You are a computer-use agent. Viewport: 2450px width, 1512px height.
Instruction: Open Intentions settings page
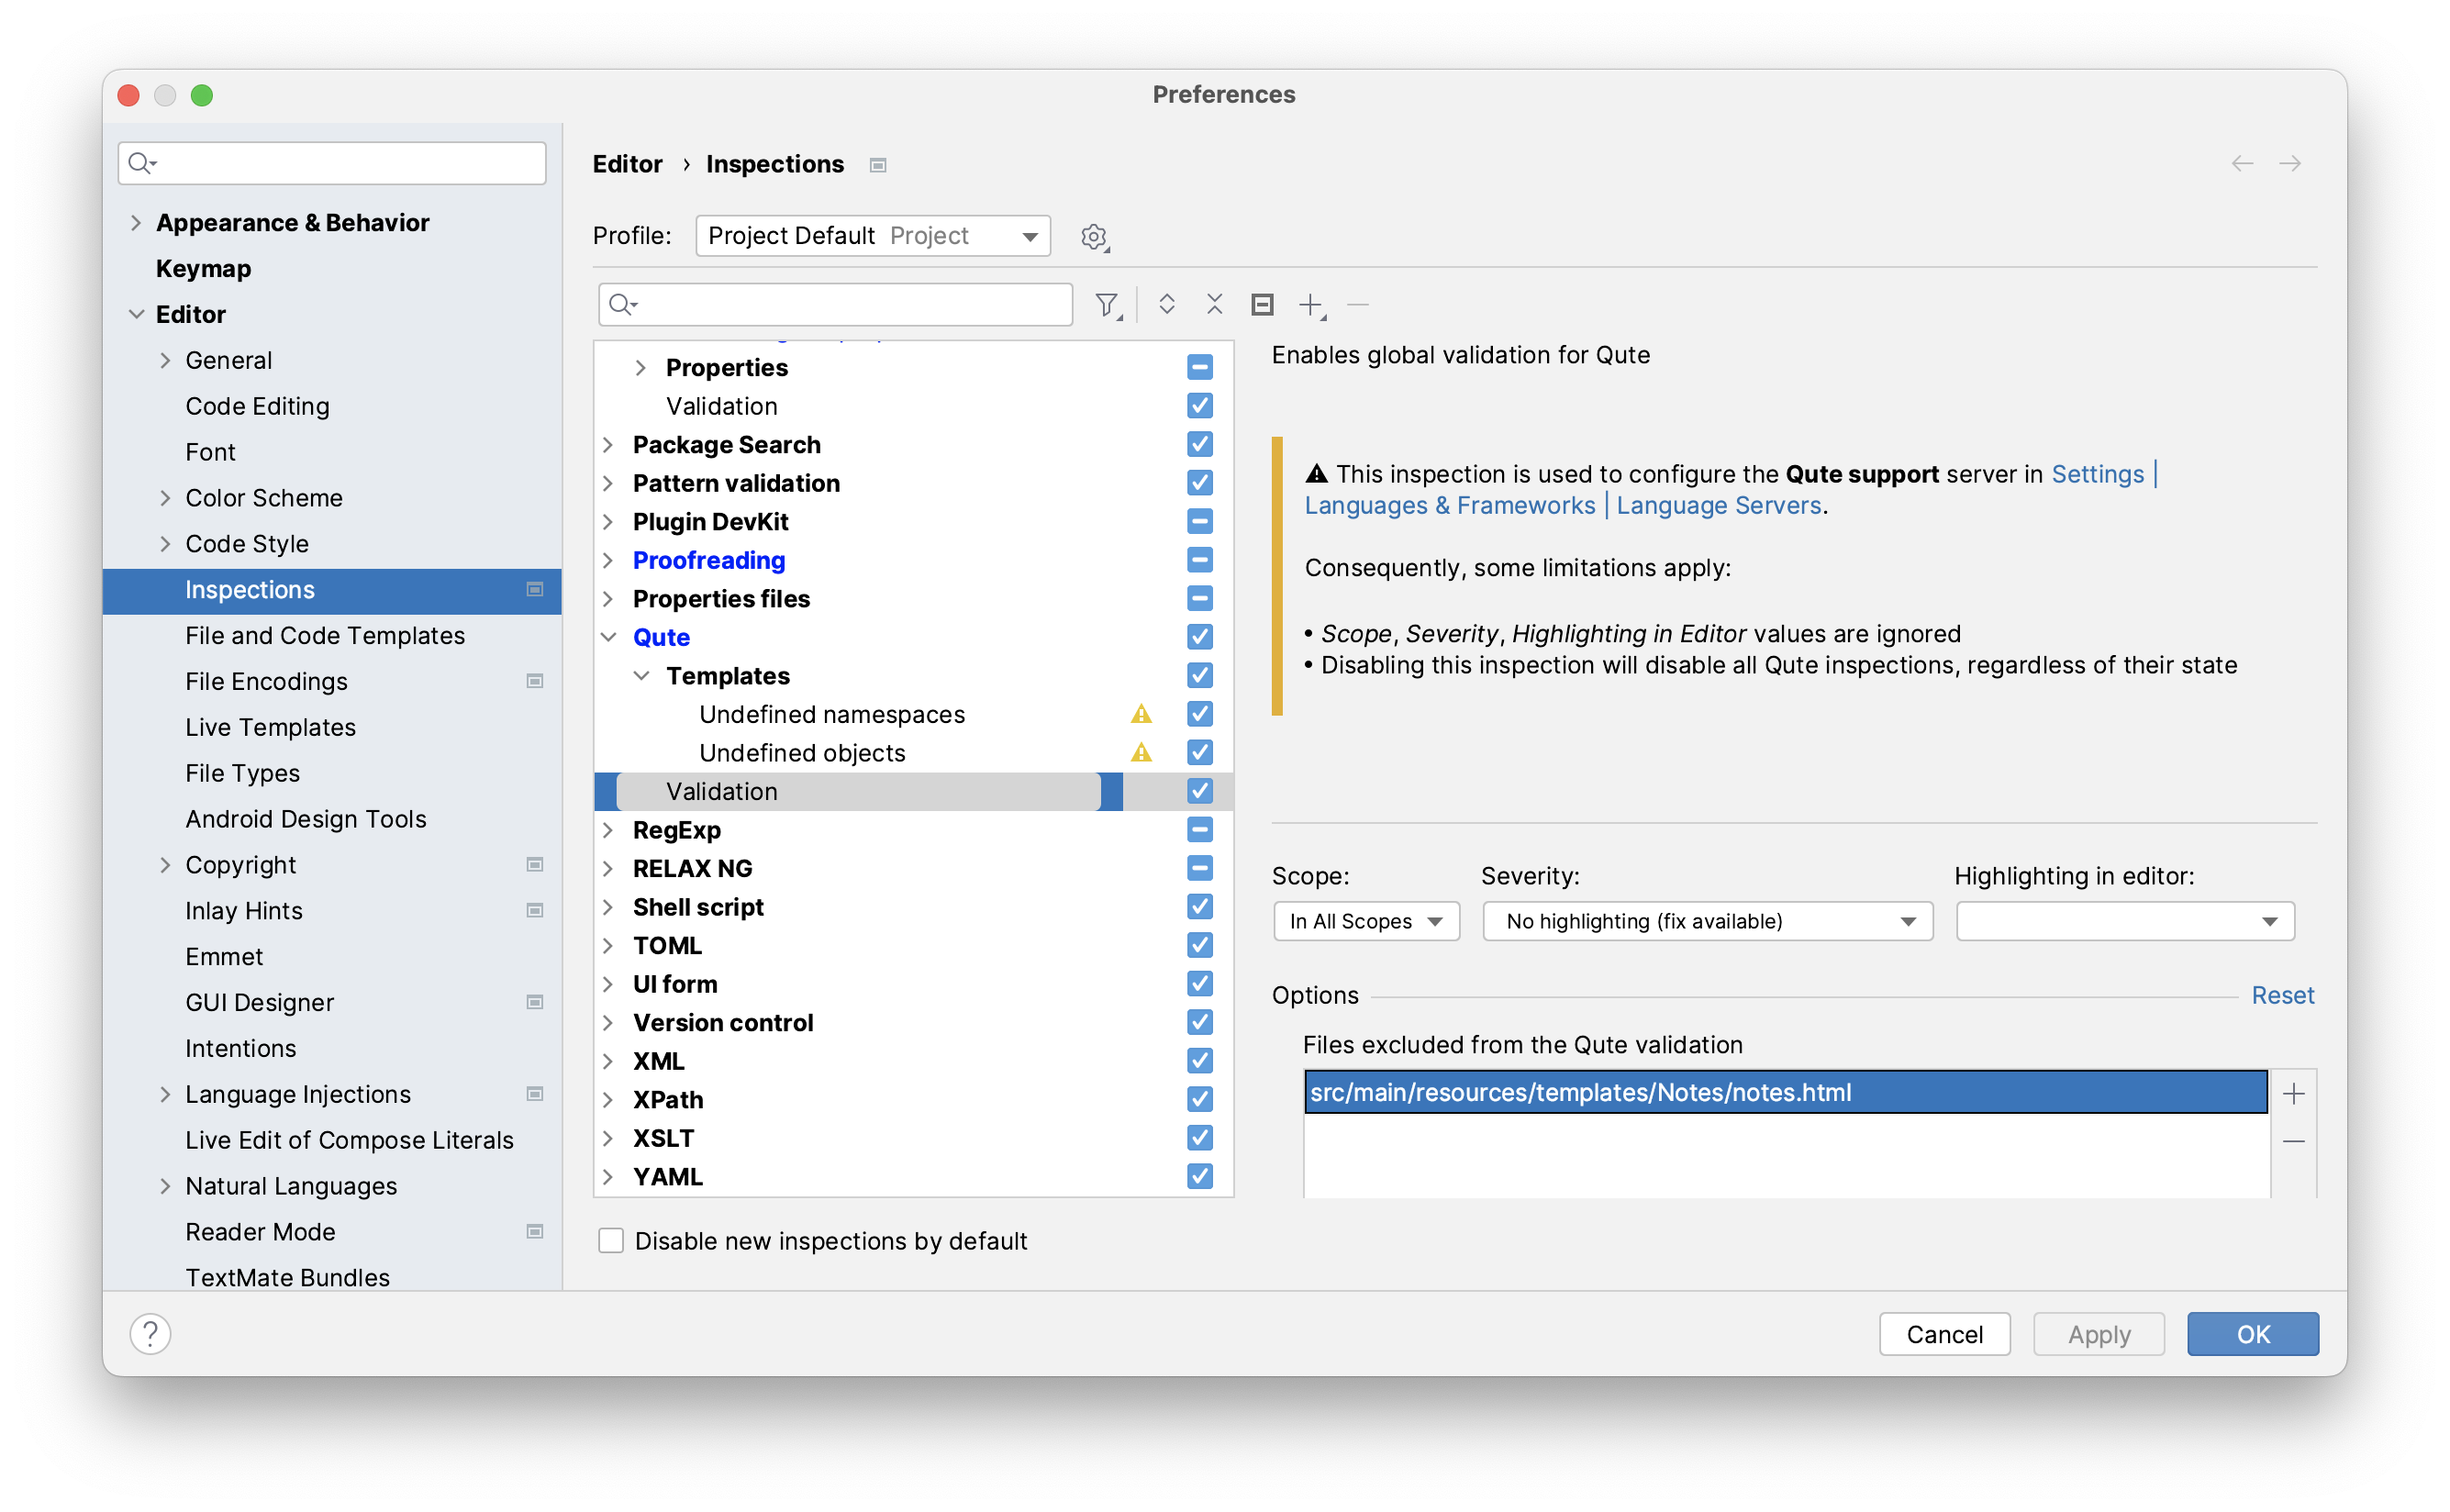pos(240,1048)
